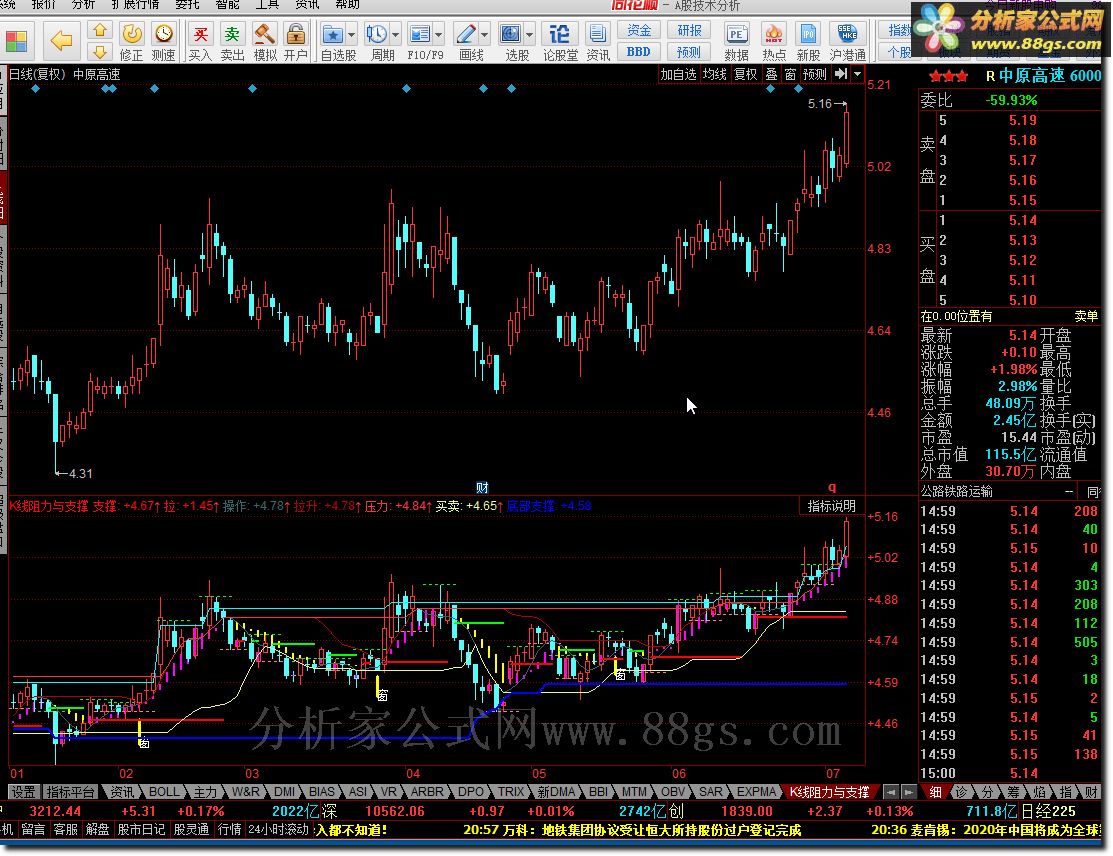Open the 模拟 gavel simulation icon
The height and width of the screenshot is (856, 1113).
(x=265, y=34)
